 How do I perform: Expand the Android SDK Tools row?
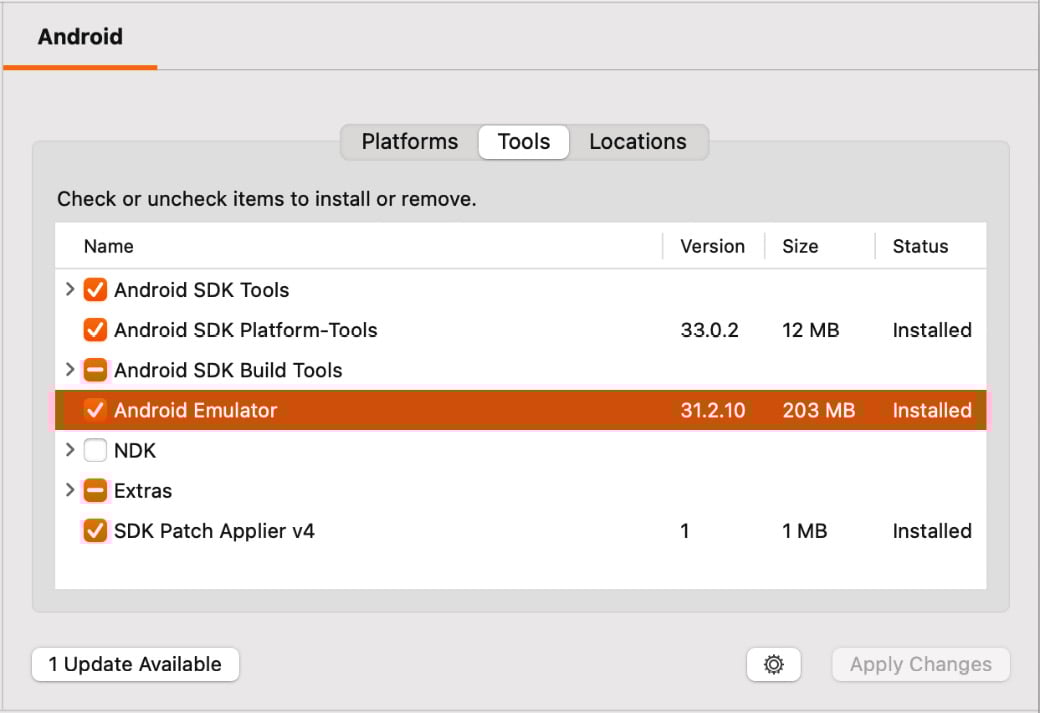pos(70,289)
